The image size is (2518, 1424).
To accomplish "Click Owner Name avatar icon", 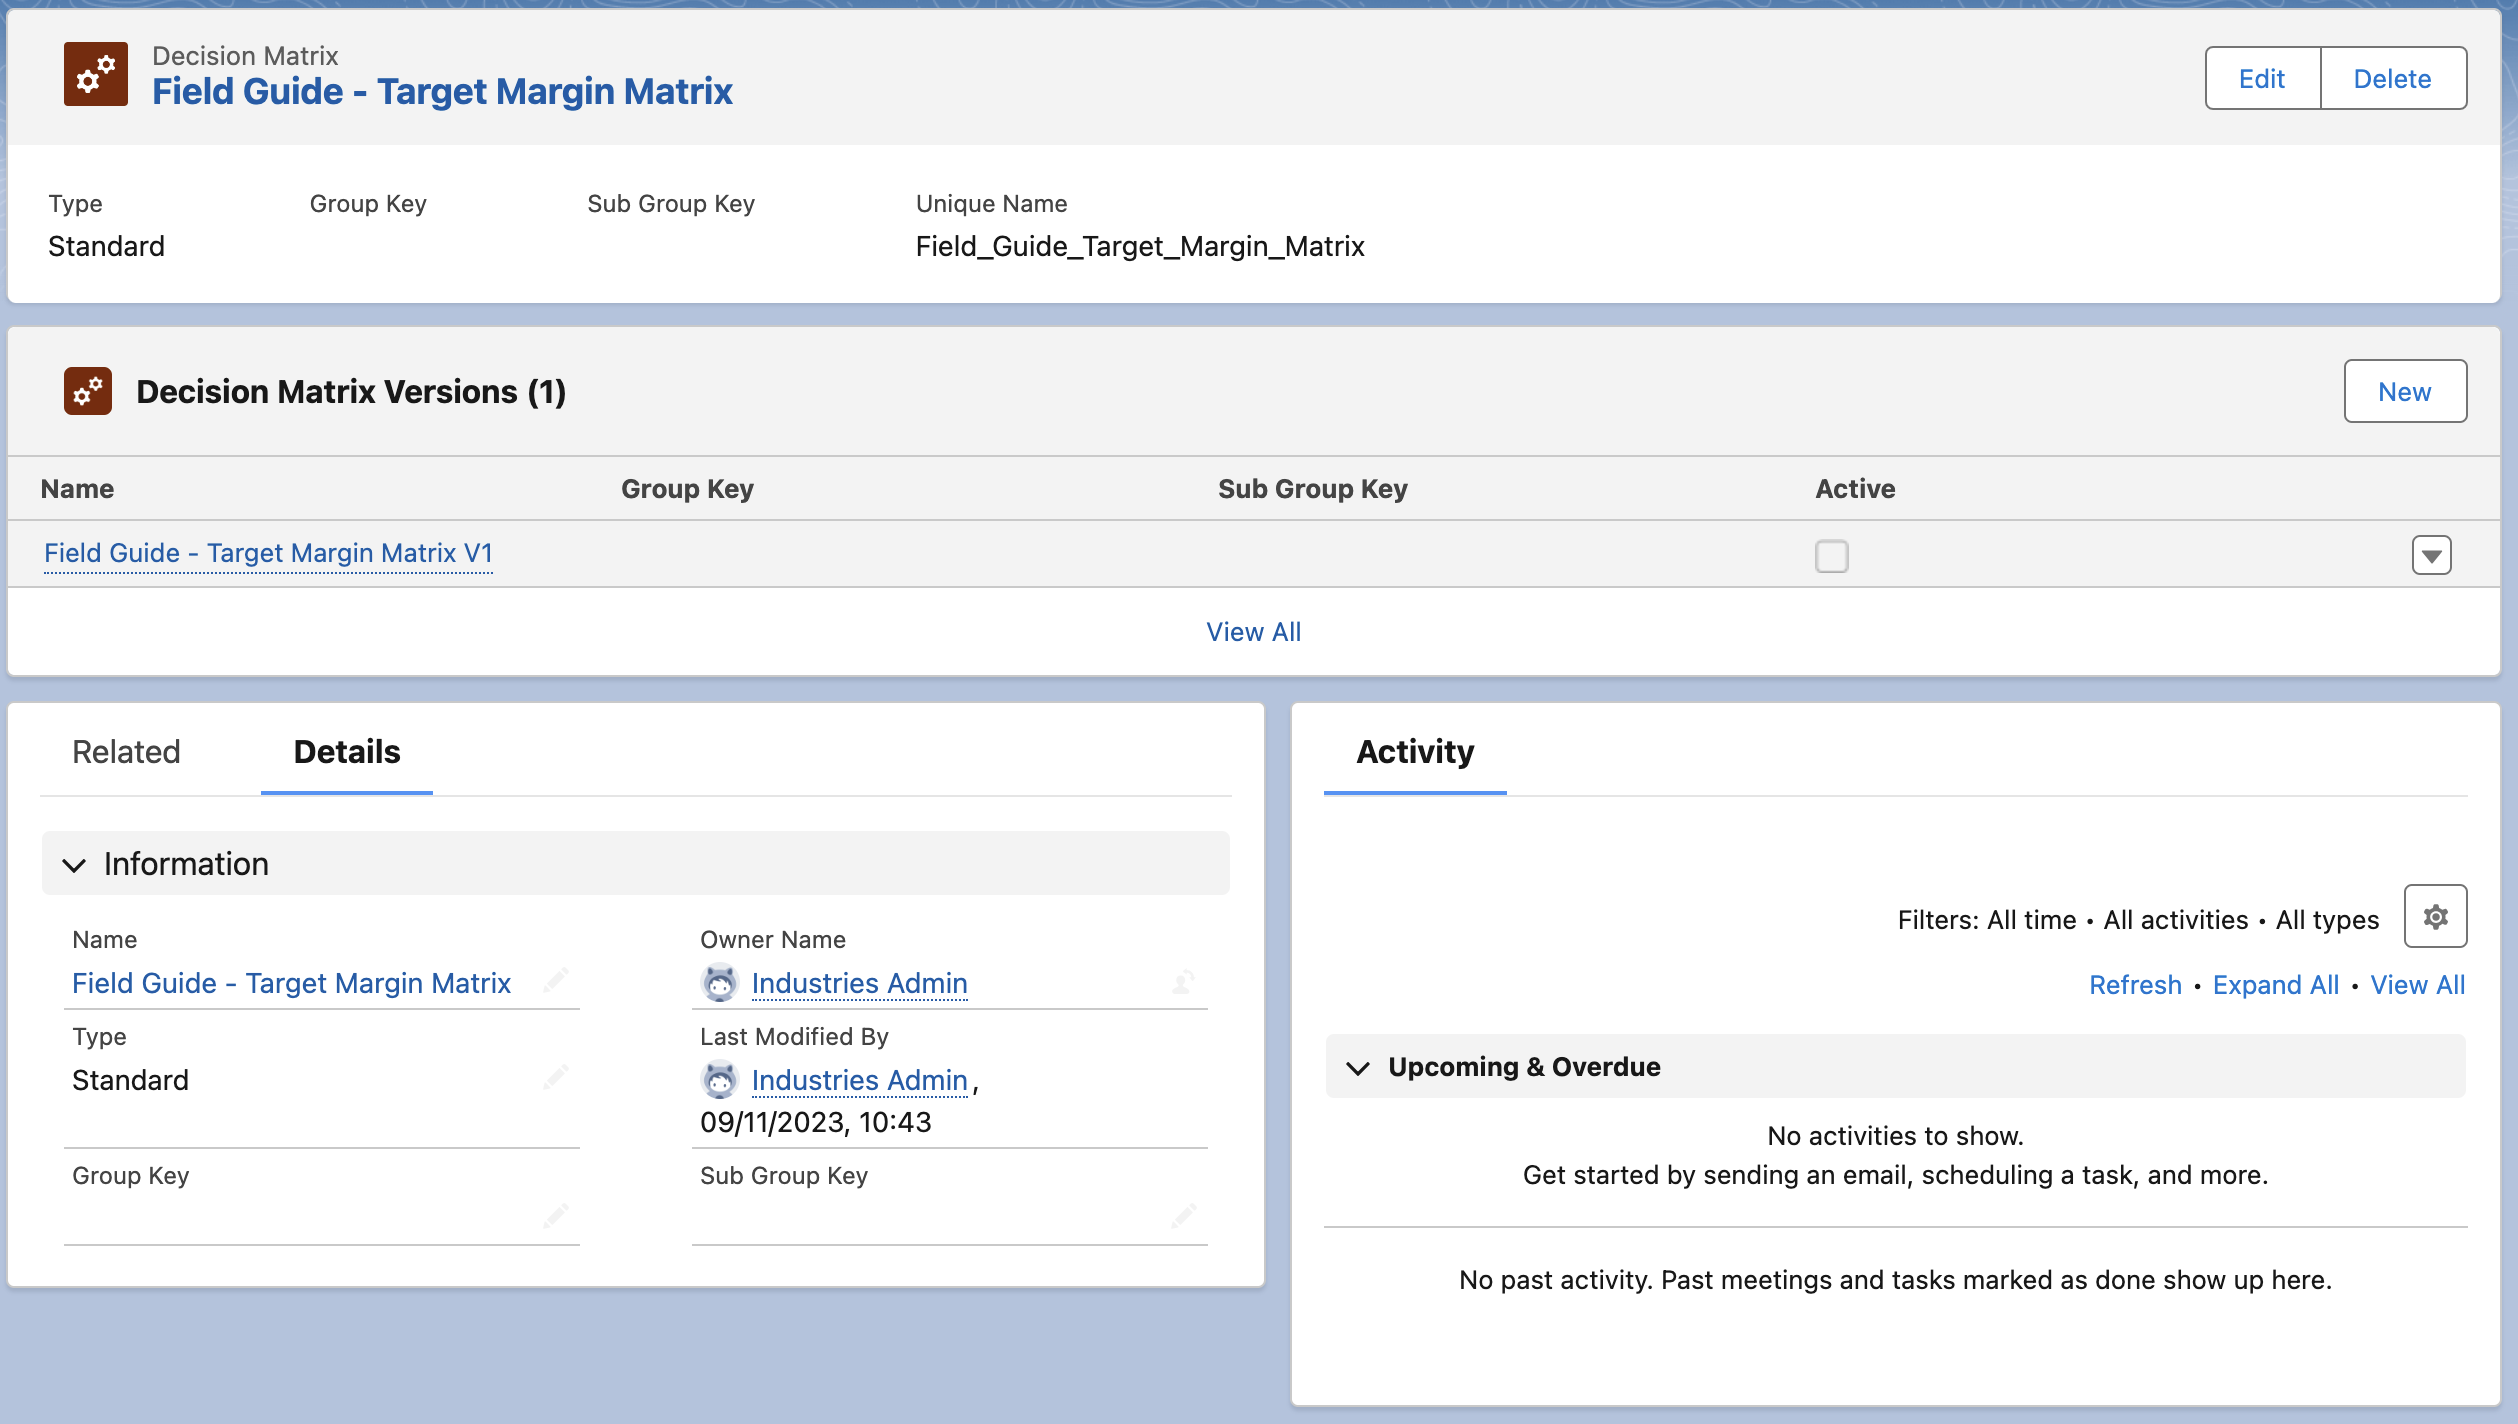I will (x=719, y=983).
